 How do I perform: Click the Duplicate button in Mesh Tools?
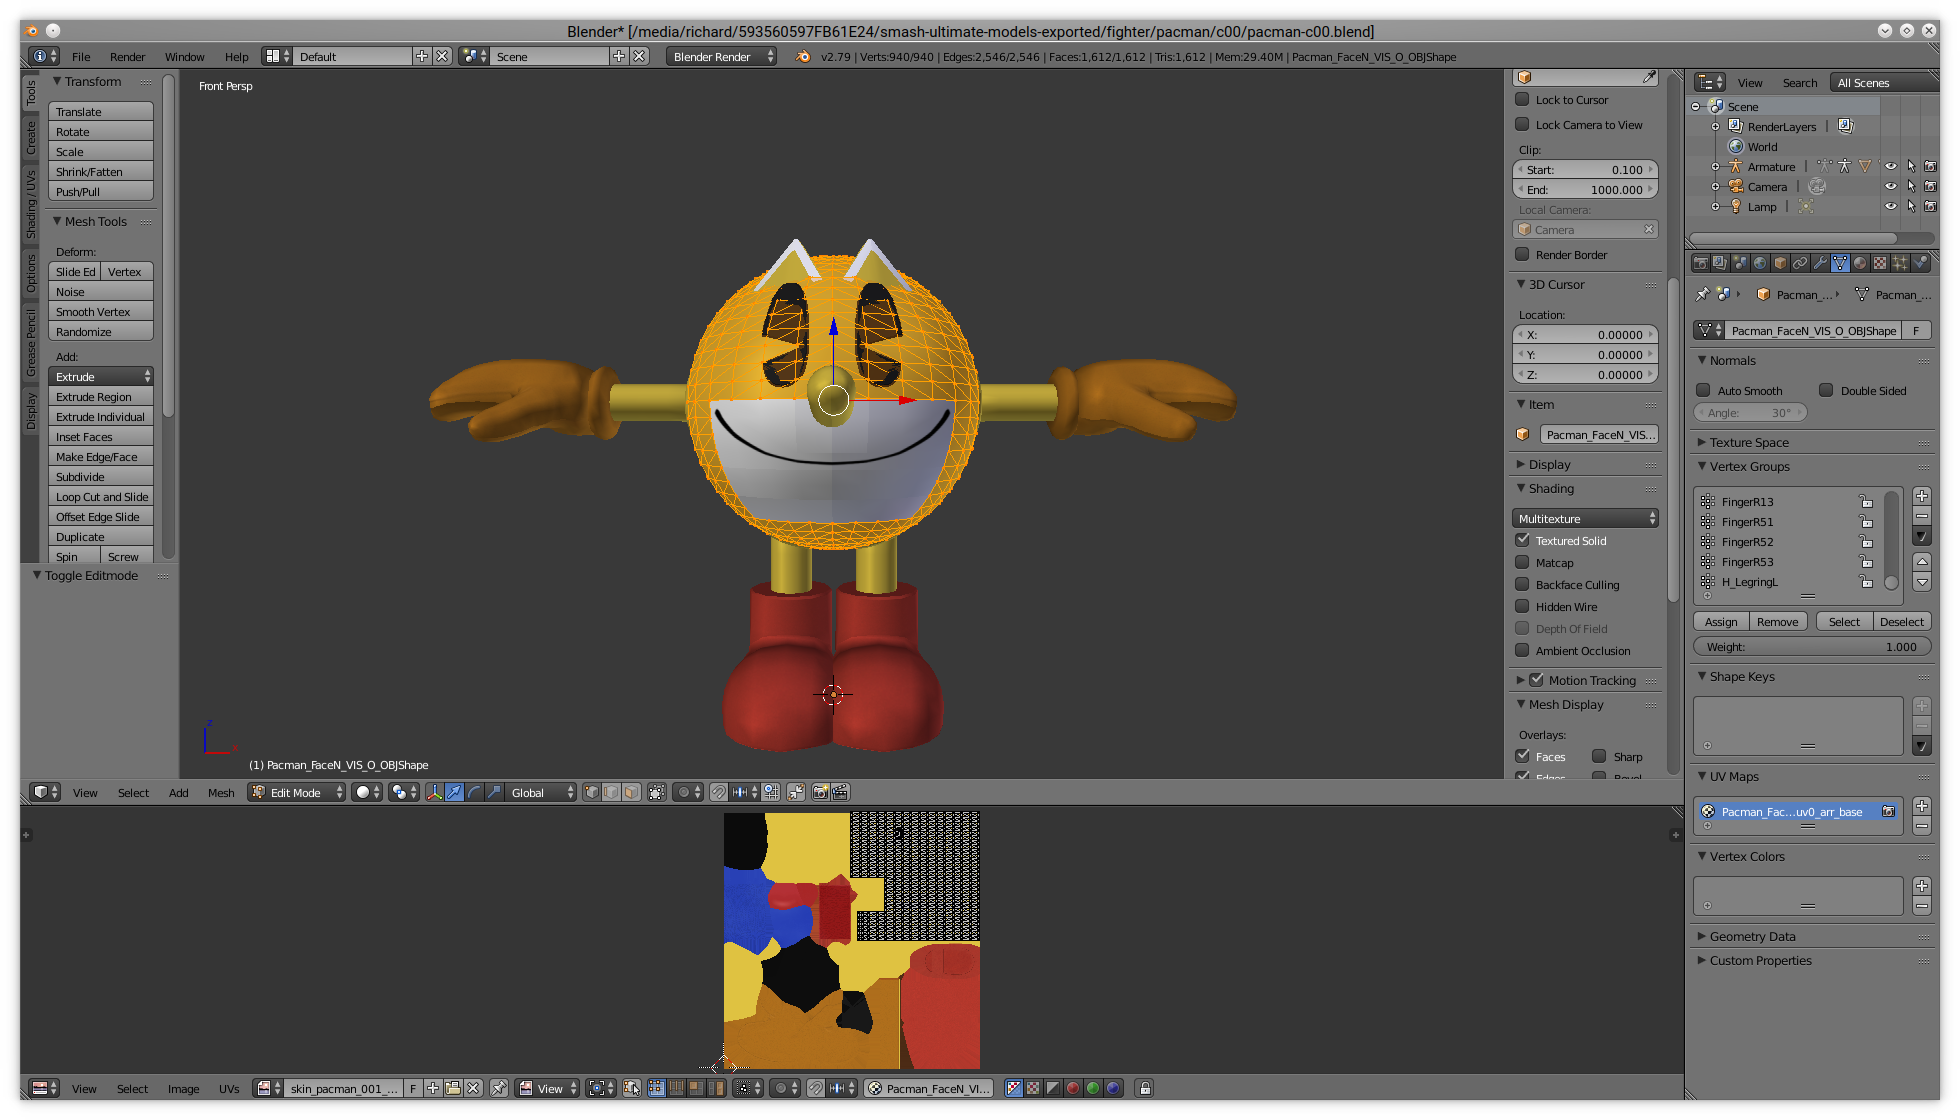pos(101,536)
